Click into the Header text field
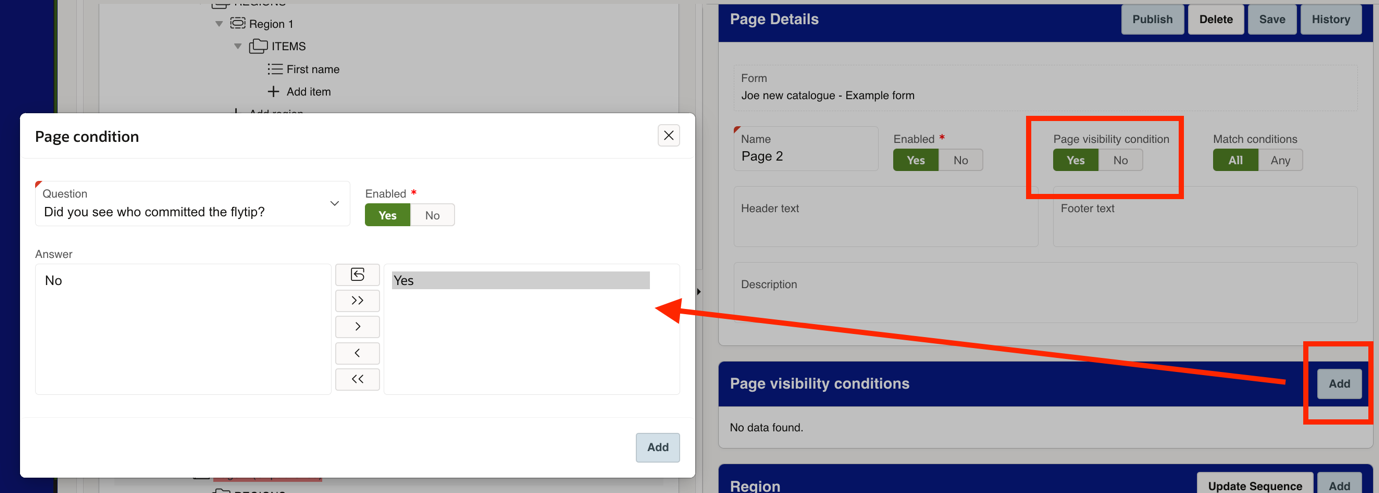This screenshot has height=493, width=1379. tap(886, 216)
